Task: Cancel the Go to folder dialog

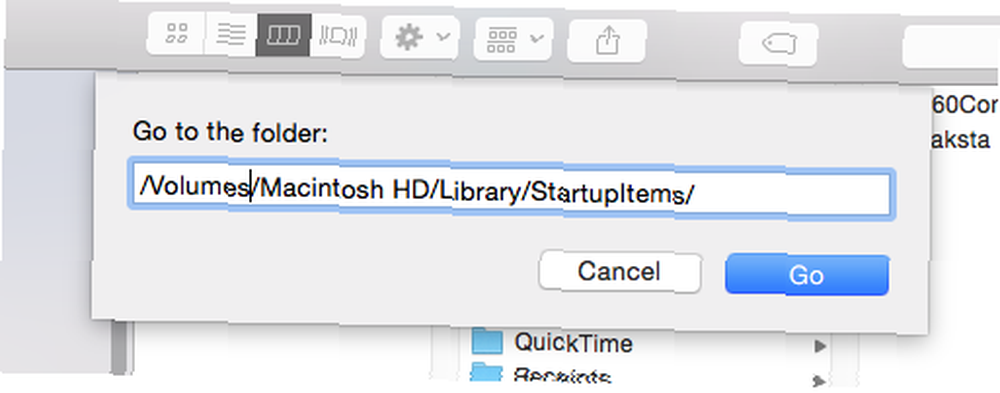Action: point(619,272)
